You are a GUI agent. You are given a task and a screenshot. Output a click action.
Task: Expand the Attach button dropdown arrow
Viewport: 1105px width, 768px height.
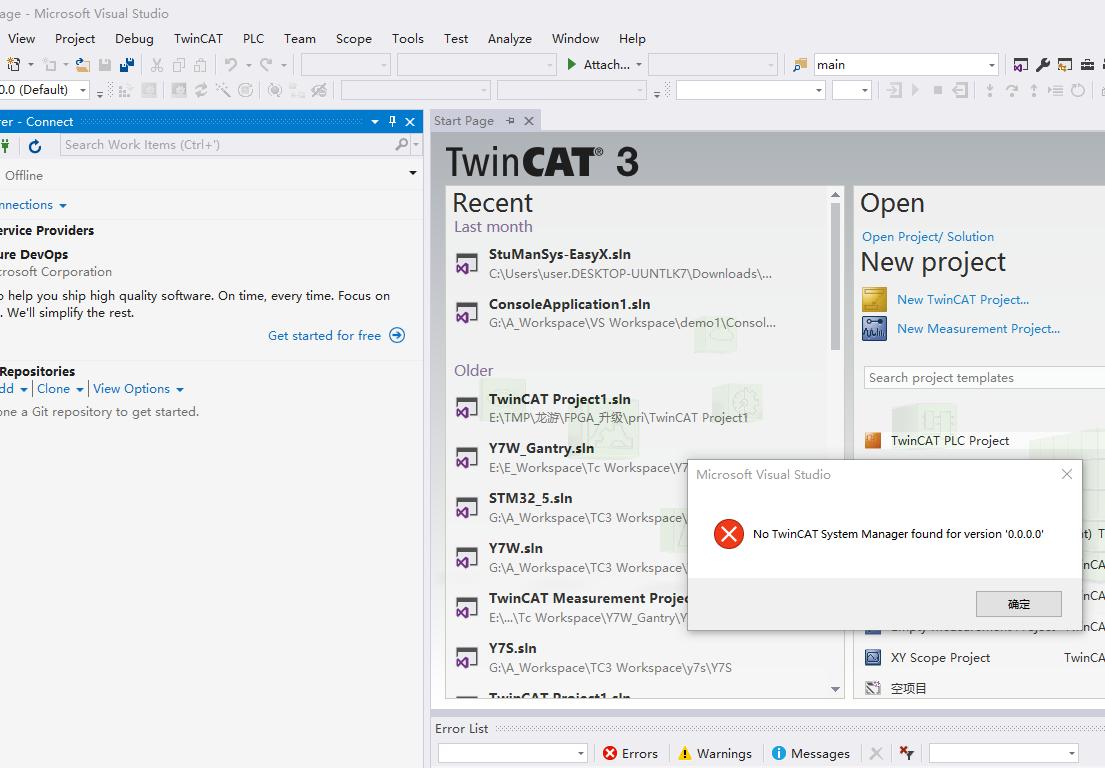click(638, 65)
